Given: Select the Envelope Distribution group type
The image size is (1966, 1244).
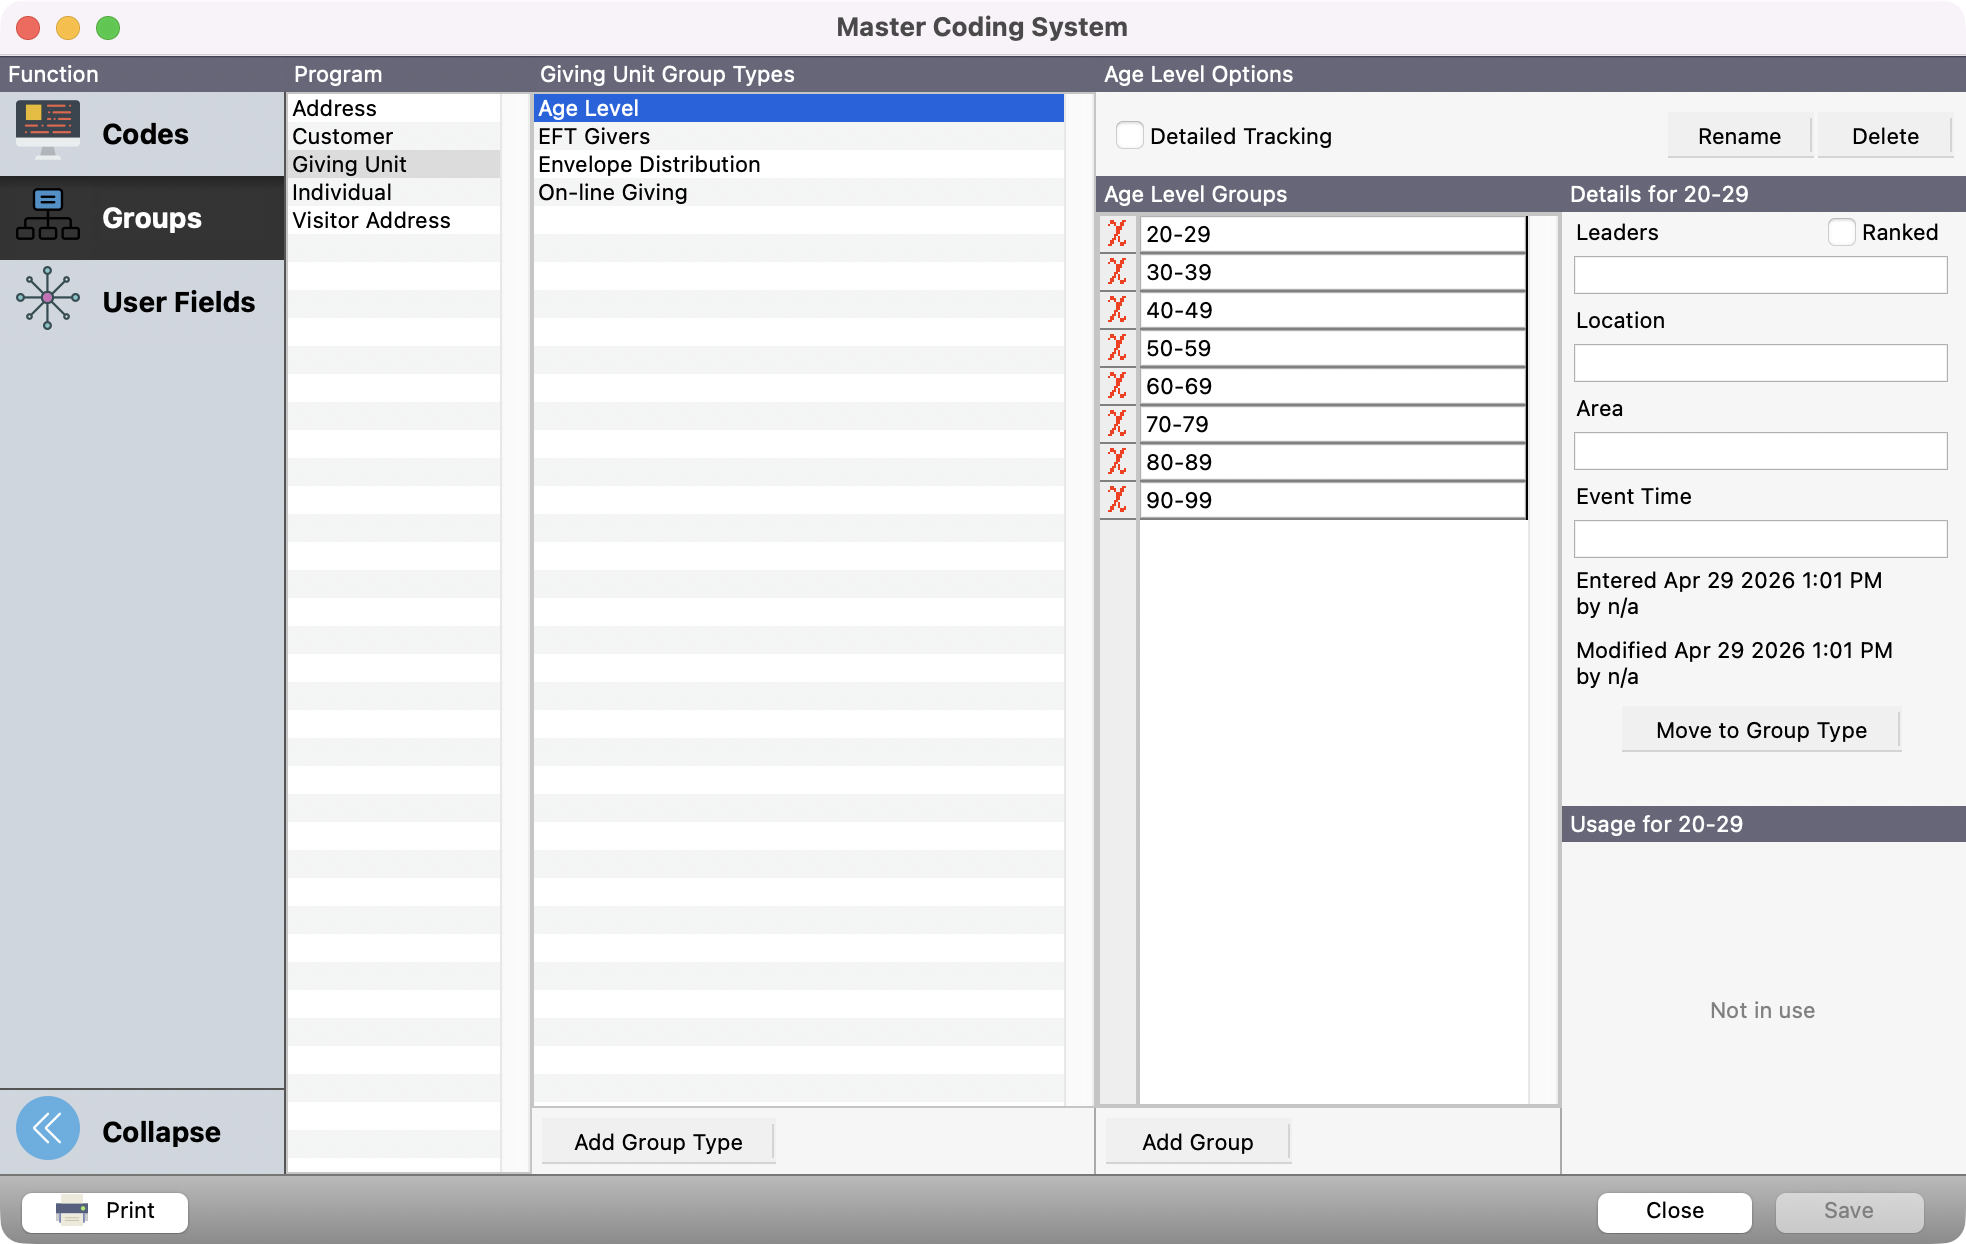Looking at the screenshot, I should (799, 164).
